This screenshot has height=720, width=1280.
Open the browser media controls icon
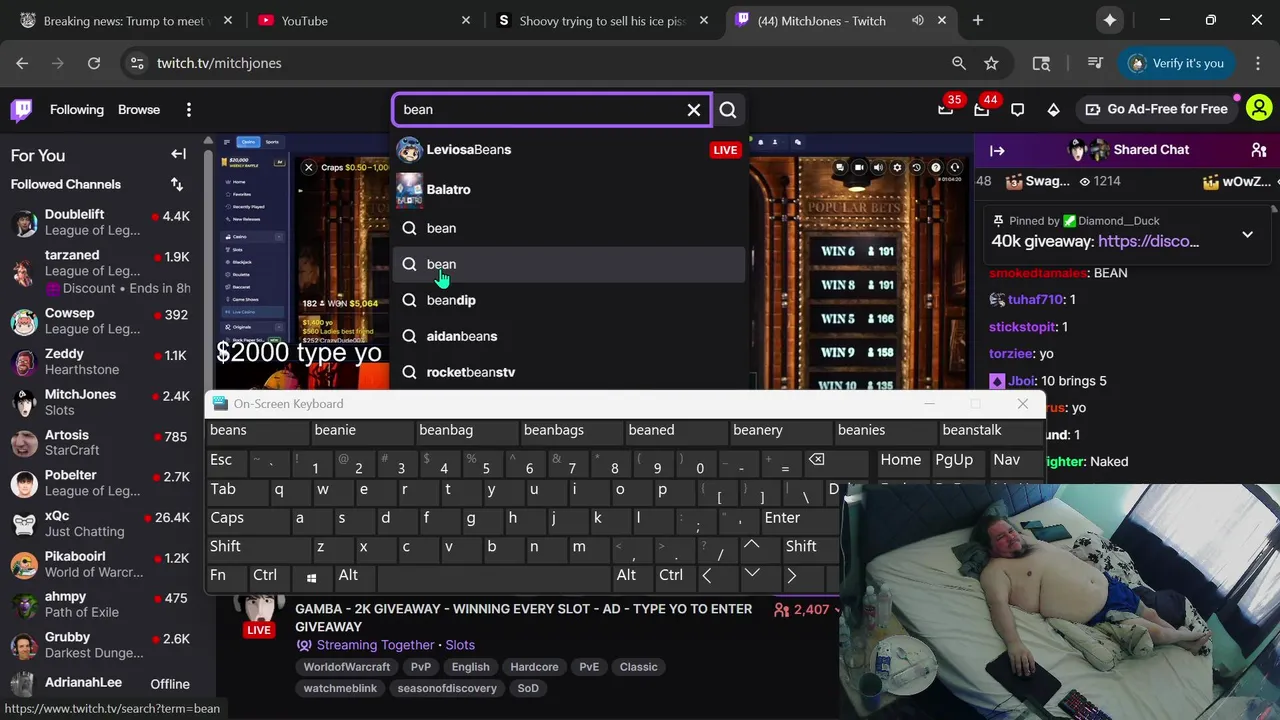tap(1093, 63)
